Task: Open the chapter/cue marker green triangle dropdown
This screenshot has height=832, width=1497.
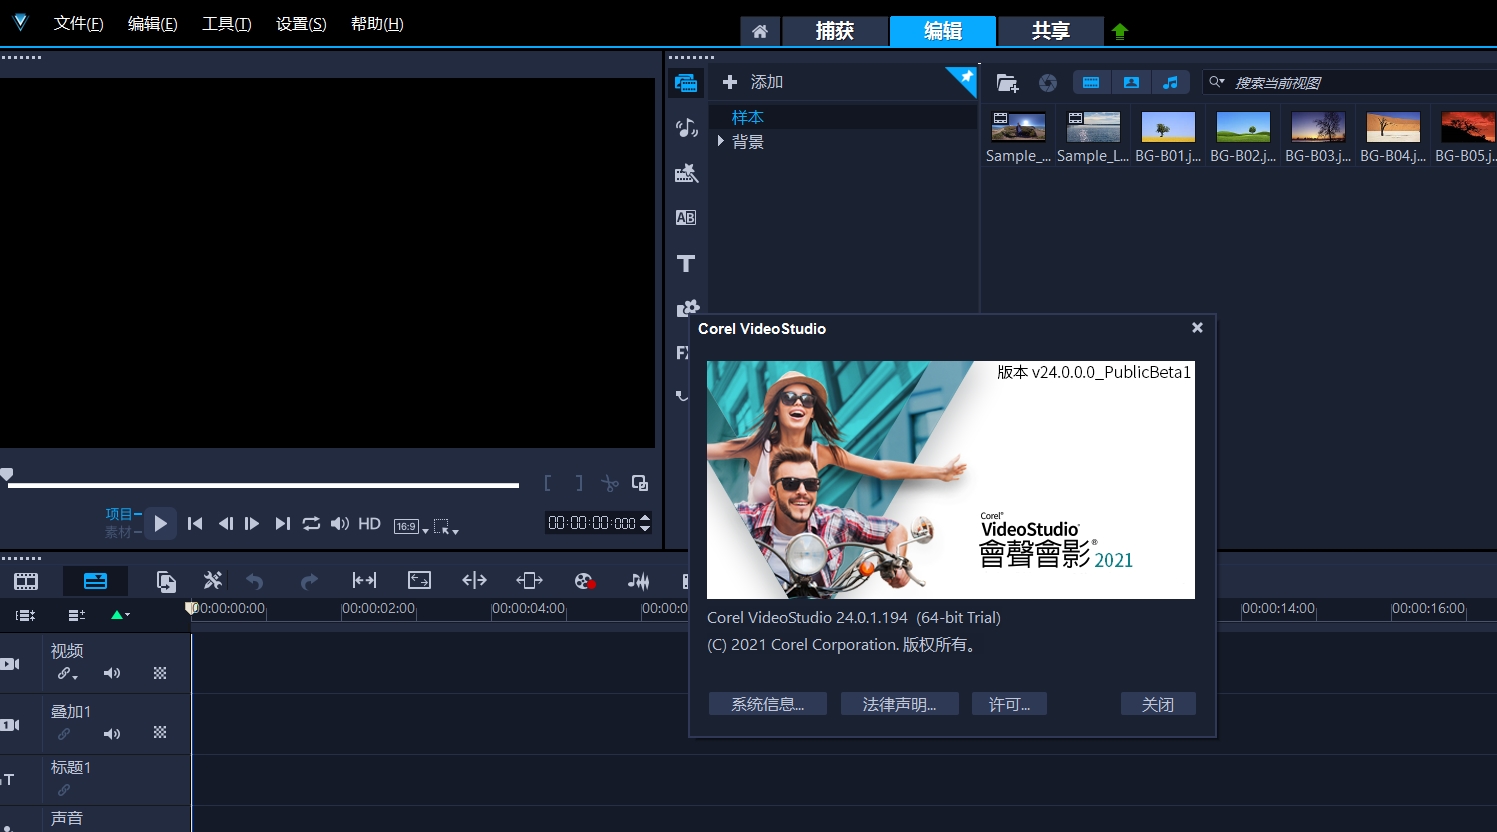Action: 120,616
